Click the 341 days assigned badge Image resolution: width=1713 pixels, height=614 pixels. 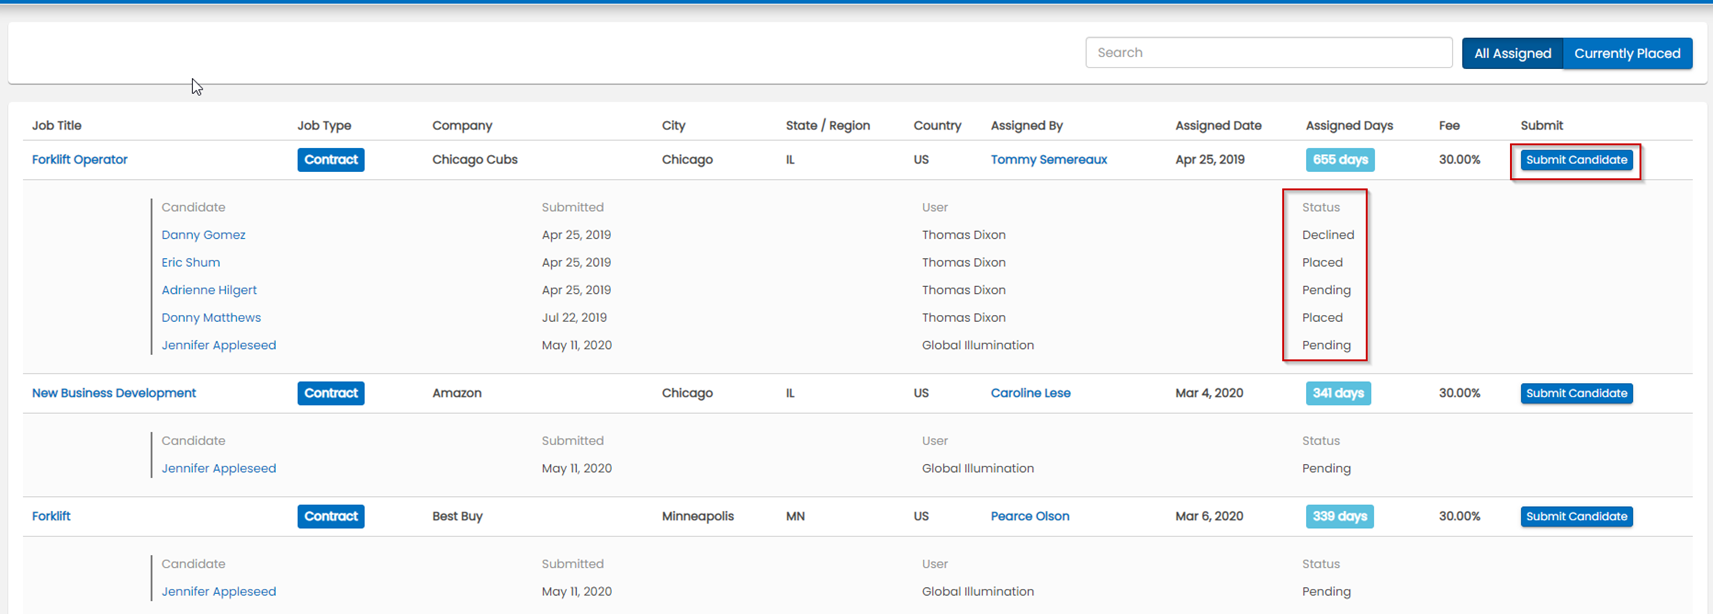1337,393
